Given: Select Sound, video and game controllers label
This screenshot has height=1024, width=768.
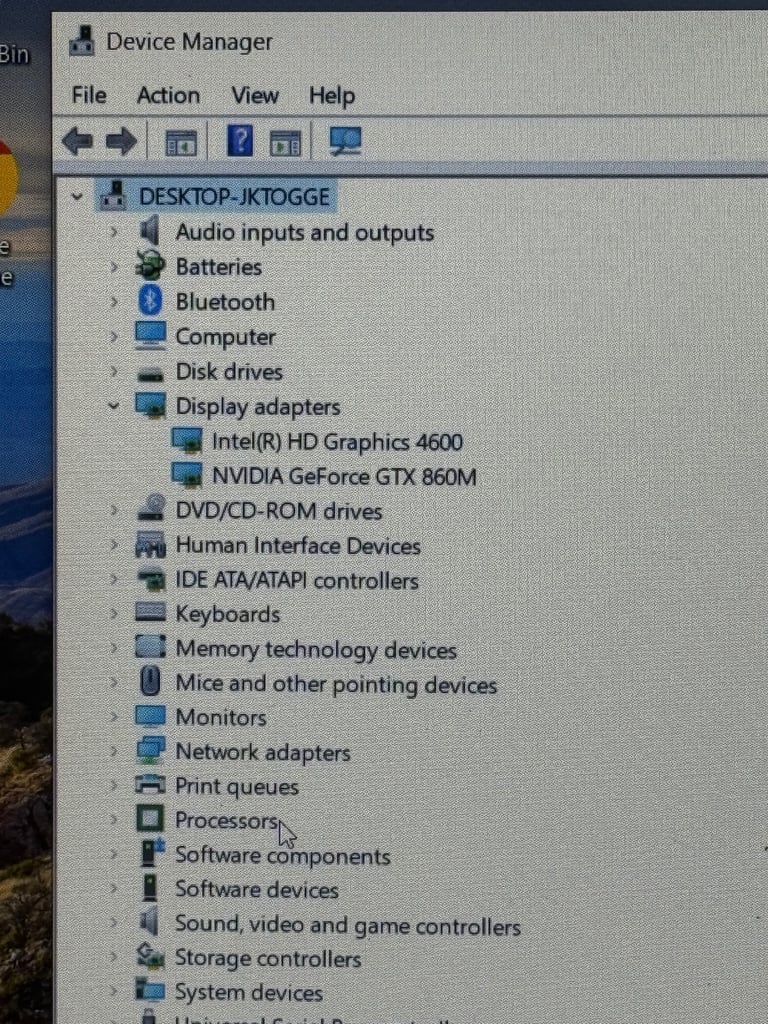Looking at the screenshot, I should pos(347,925).
